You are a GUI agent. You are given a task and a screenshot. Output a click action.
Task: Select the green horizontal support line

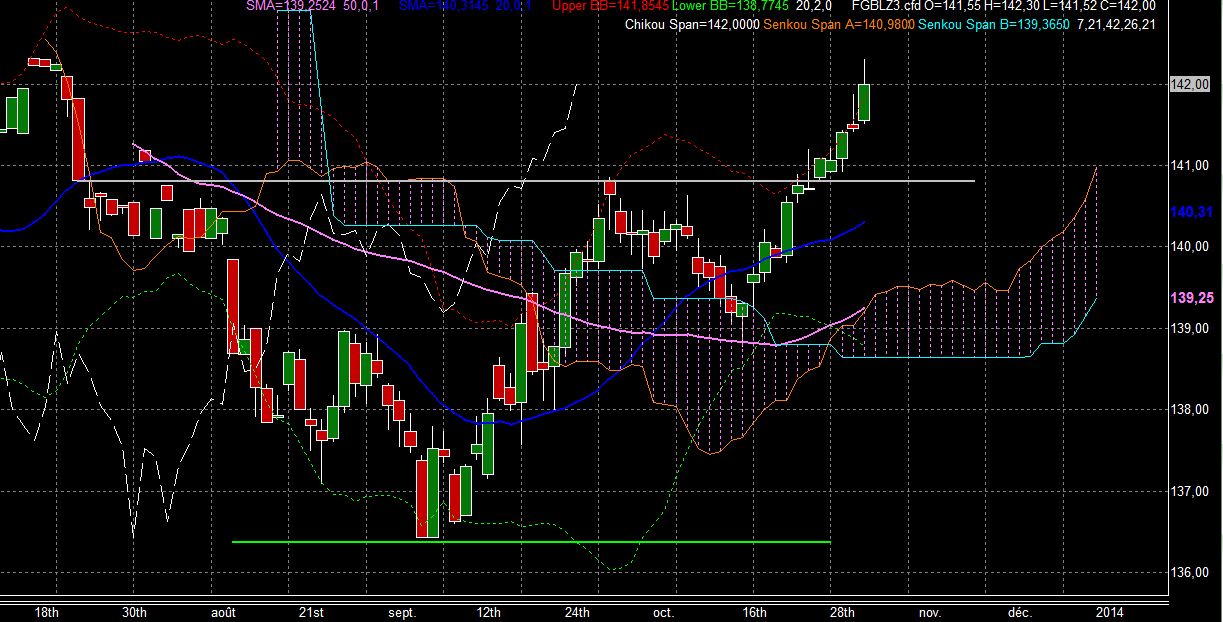(x=531, y=542)
